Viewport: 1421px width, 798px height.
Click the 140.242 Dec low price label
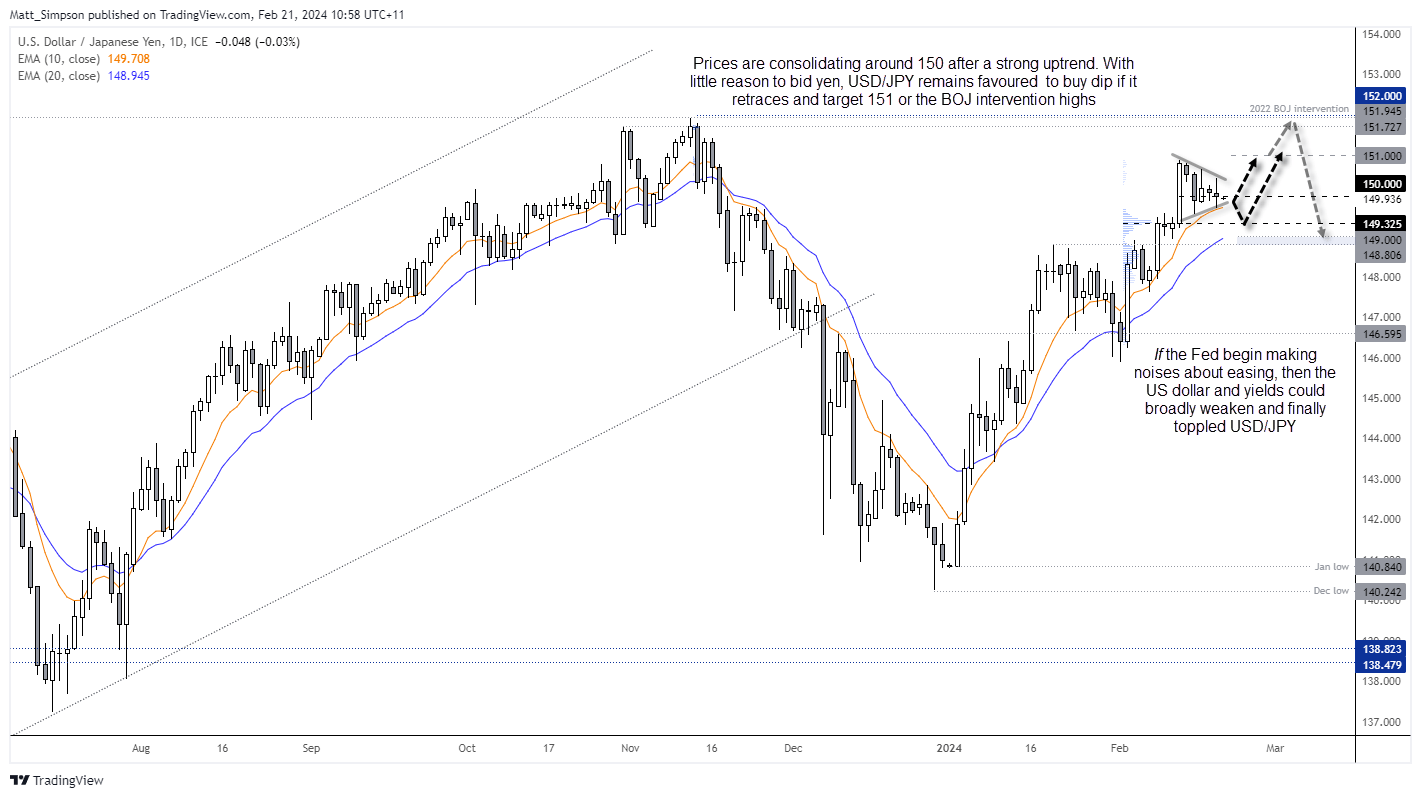pyautogui.click(x=1381, y=591)
